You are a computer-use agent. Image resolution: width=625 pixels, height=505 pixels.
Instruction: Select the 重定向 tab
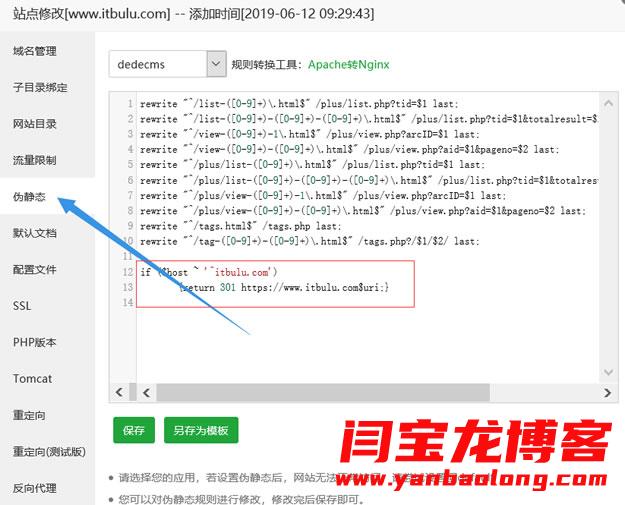point(29,415)
